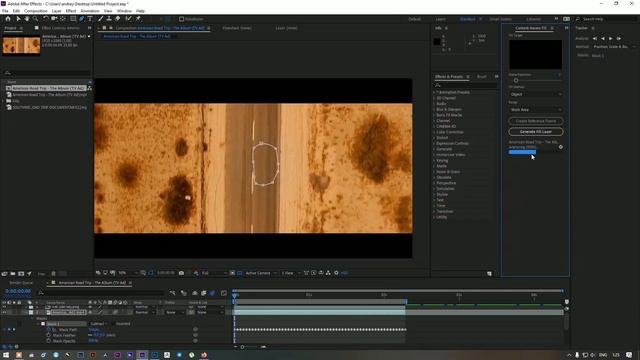Open the Effect menu
Screen dimensions: 640x360
click(x=71, y=11)
